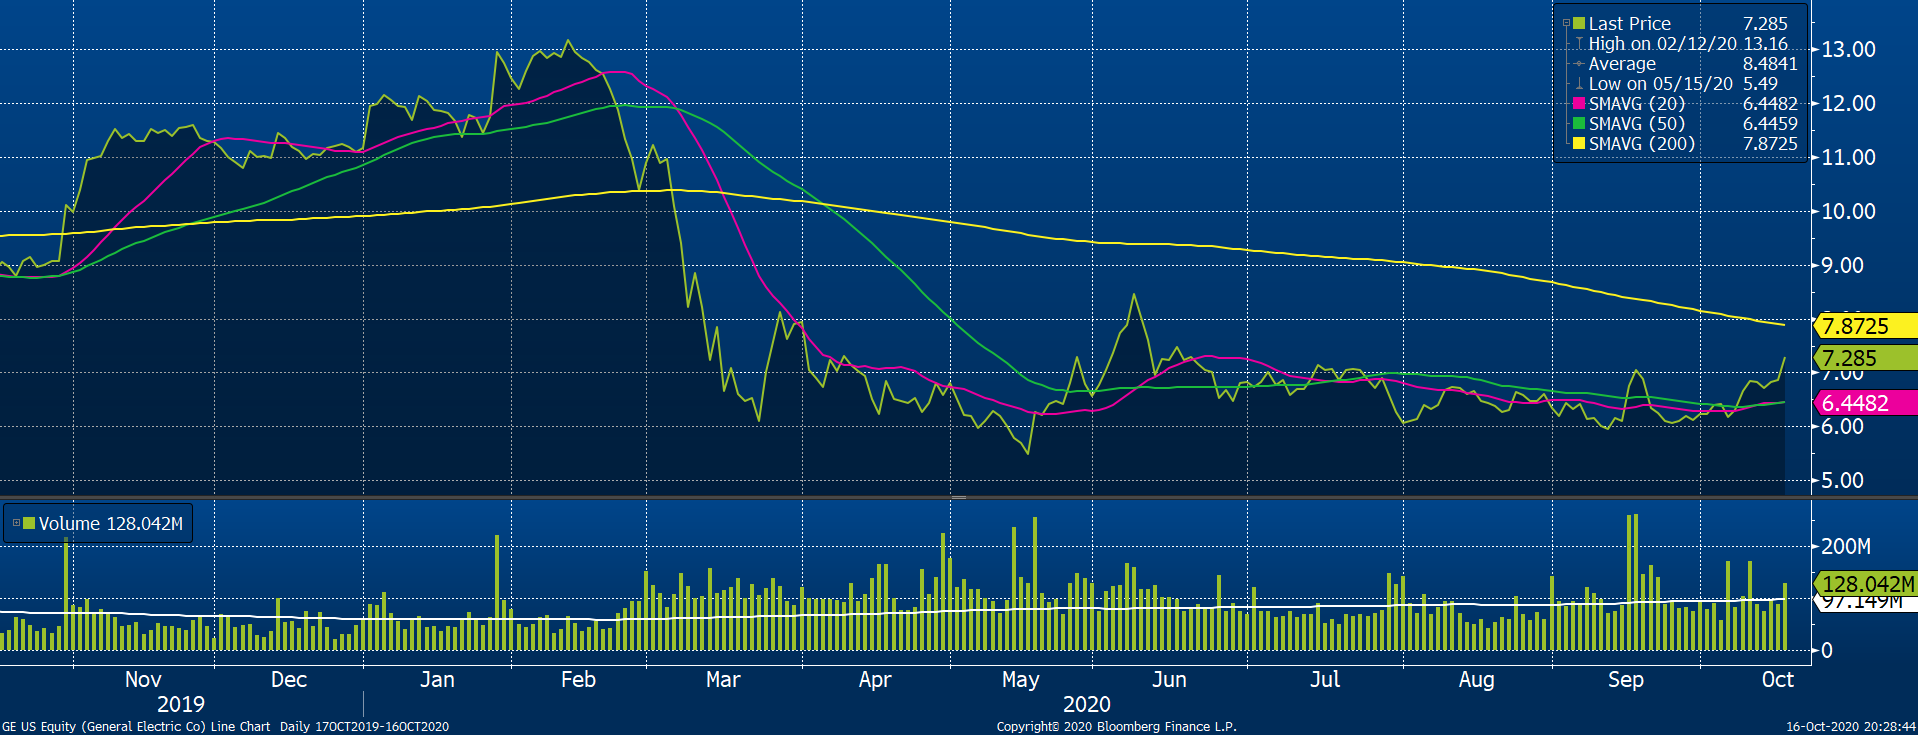This screenshot has height=735, width=1918.
Task: Click the Volume 128.042M legend label
Action: click(110, 523)
